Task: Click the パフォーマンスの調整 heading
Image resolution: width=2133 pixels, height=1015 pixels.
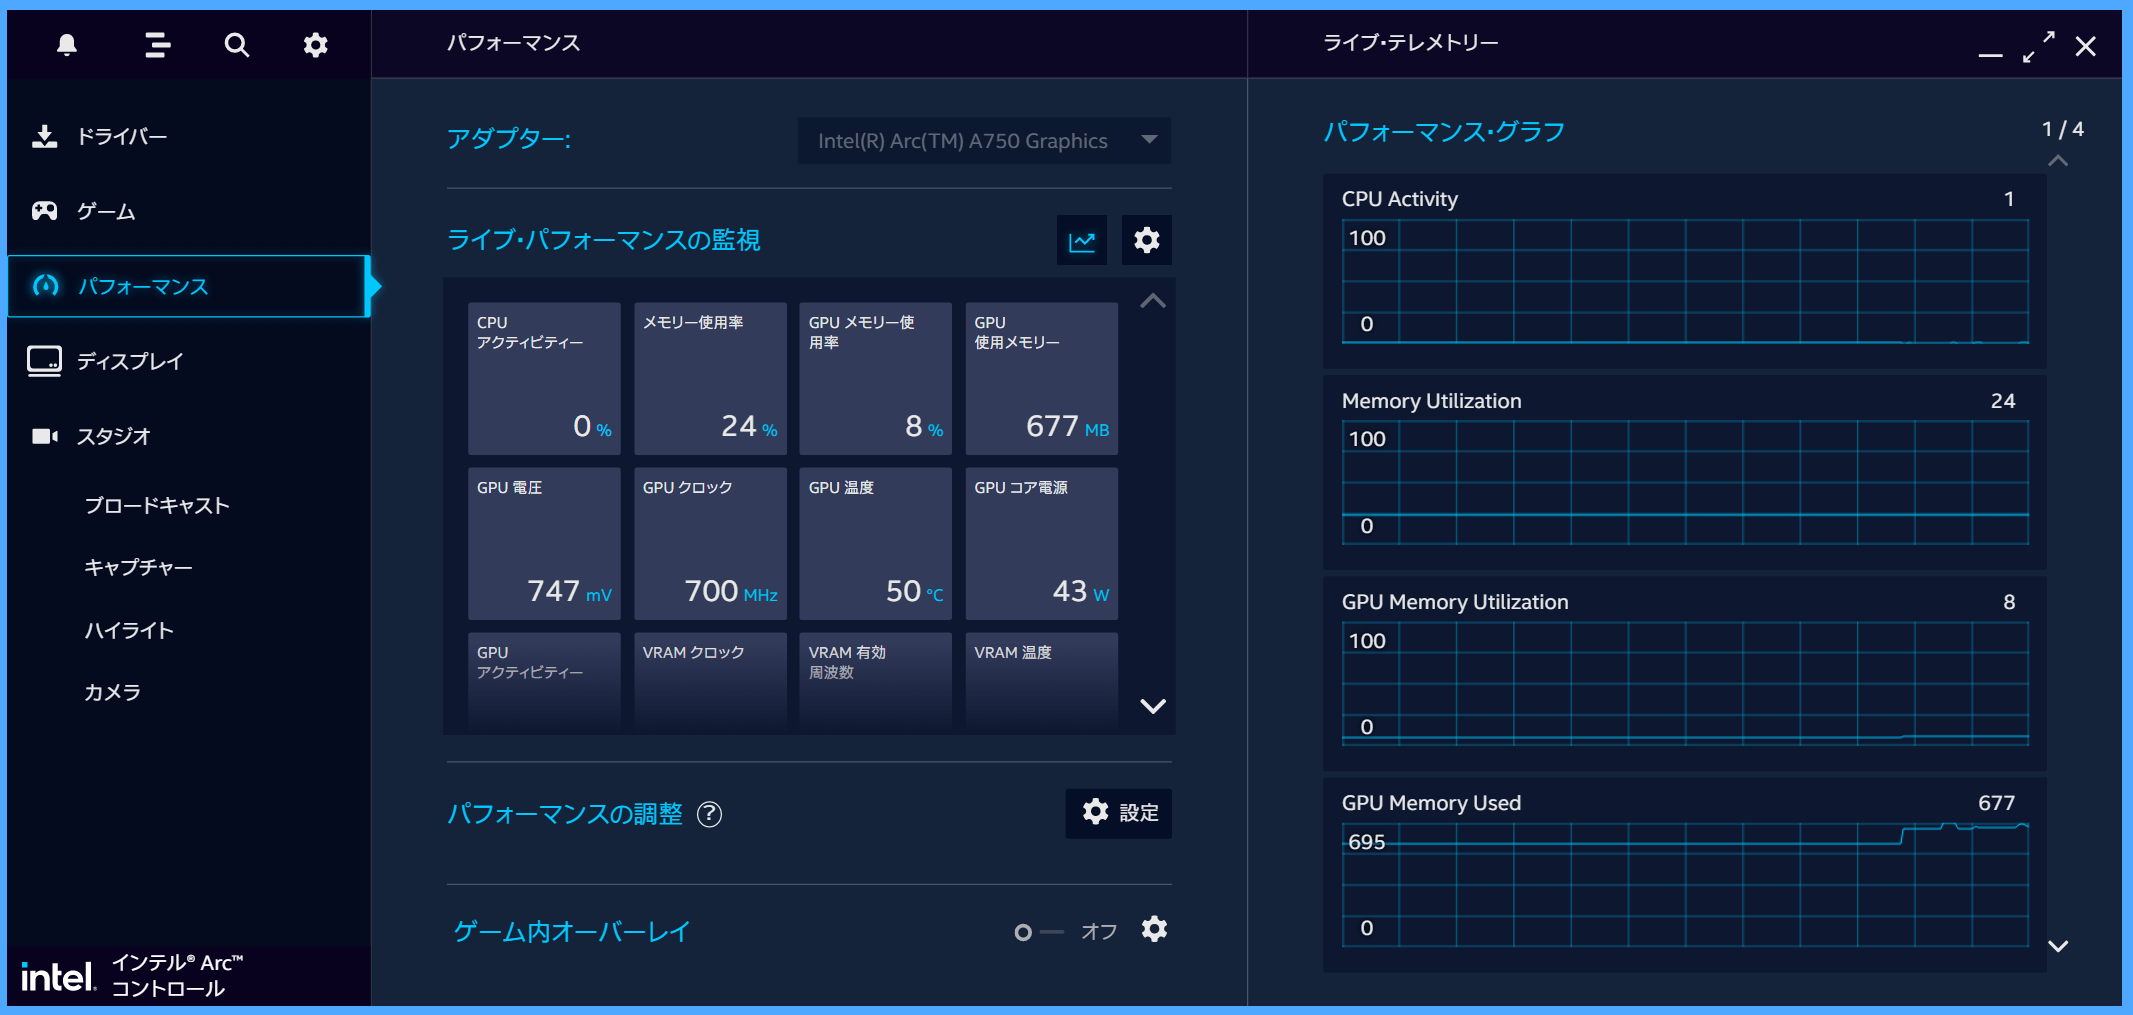Action: 565,814
